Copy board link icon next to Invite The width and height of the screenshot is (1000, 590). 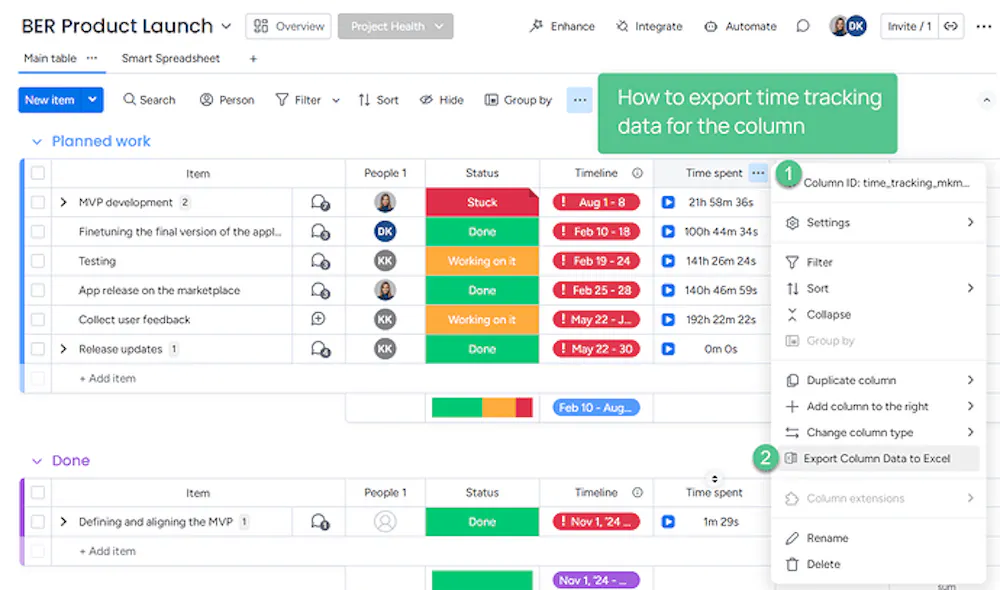[x=951, y=26]
